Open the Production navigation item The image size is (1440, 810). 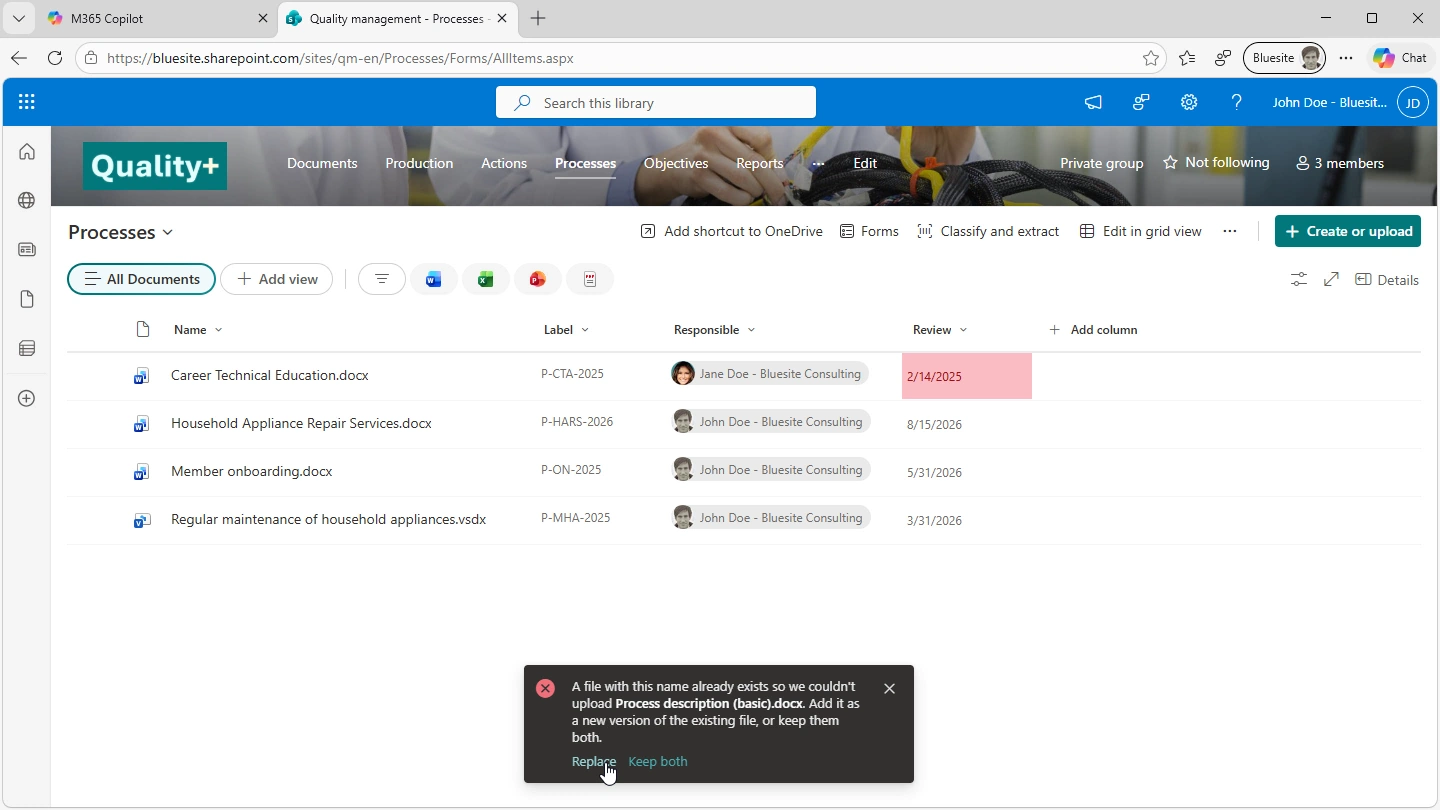(x=419, y=163)
